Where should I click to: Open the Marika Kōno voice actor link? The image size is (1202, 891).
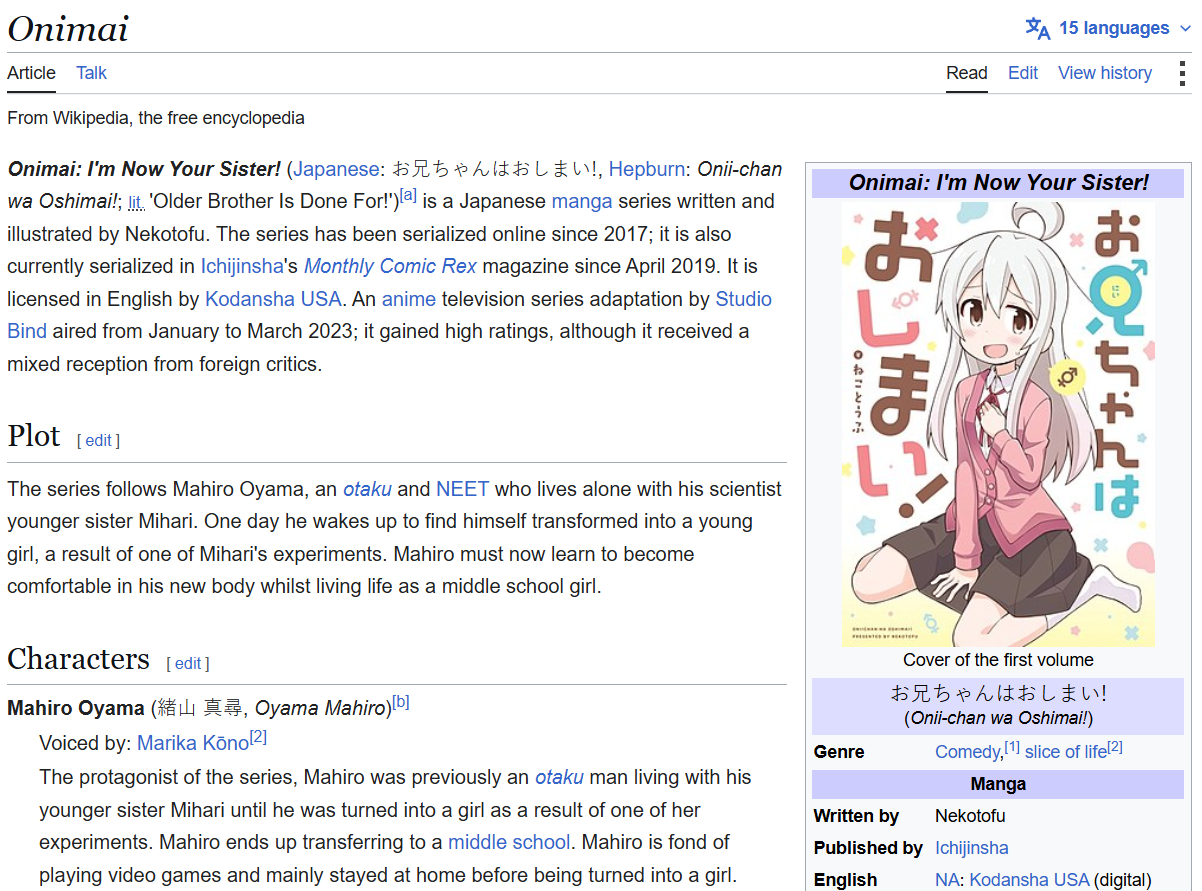tap(193, 743)
